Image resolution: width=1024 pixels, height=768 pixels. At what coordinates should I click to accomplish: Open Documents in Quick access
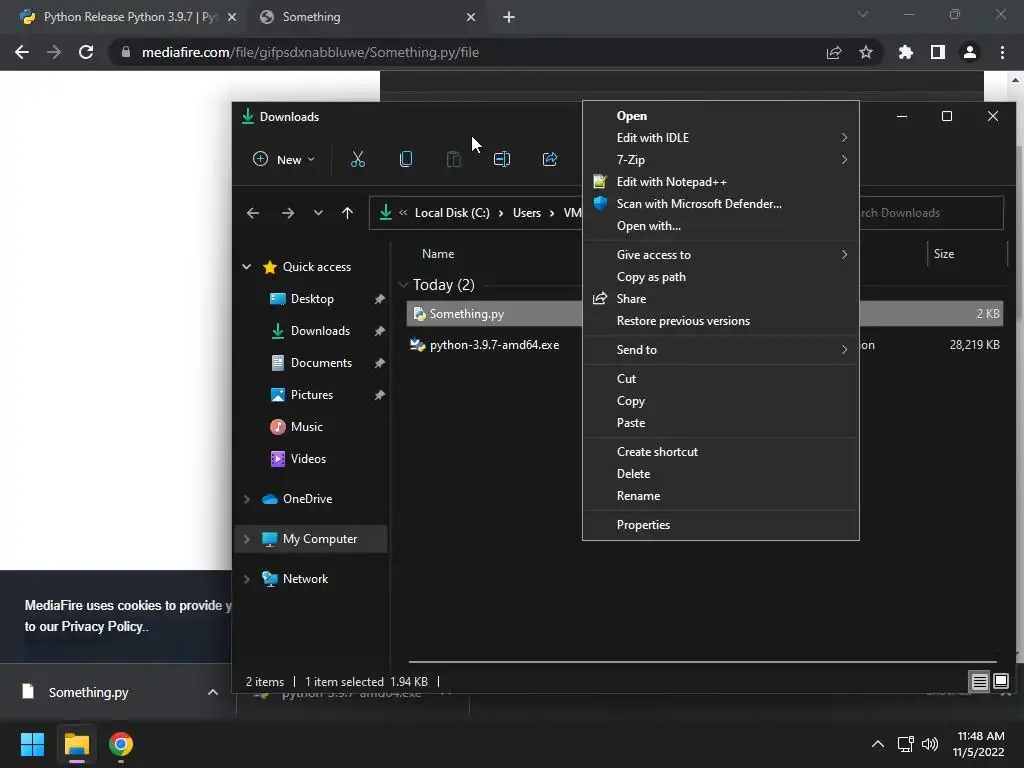(x=321, y=363)
